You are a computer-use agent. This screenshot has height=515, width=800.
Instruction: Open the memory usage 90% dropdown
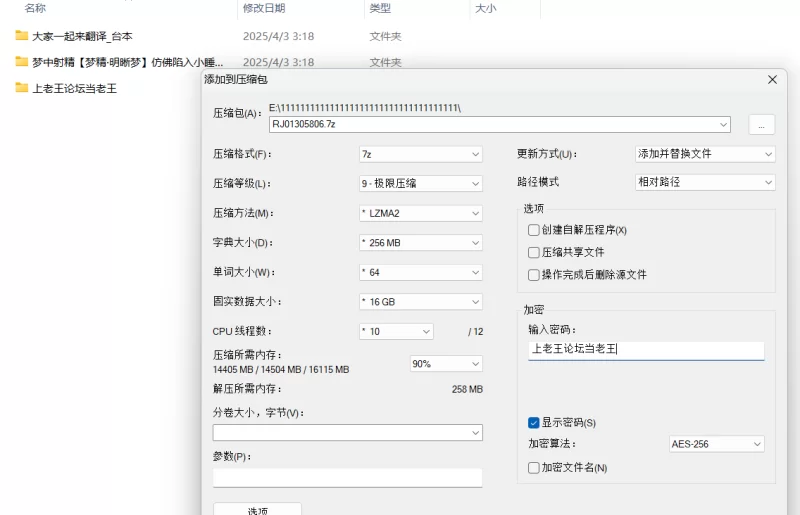click(x=446, y=364)
